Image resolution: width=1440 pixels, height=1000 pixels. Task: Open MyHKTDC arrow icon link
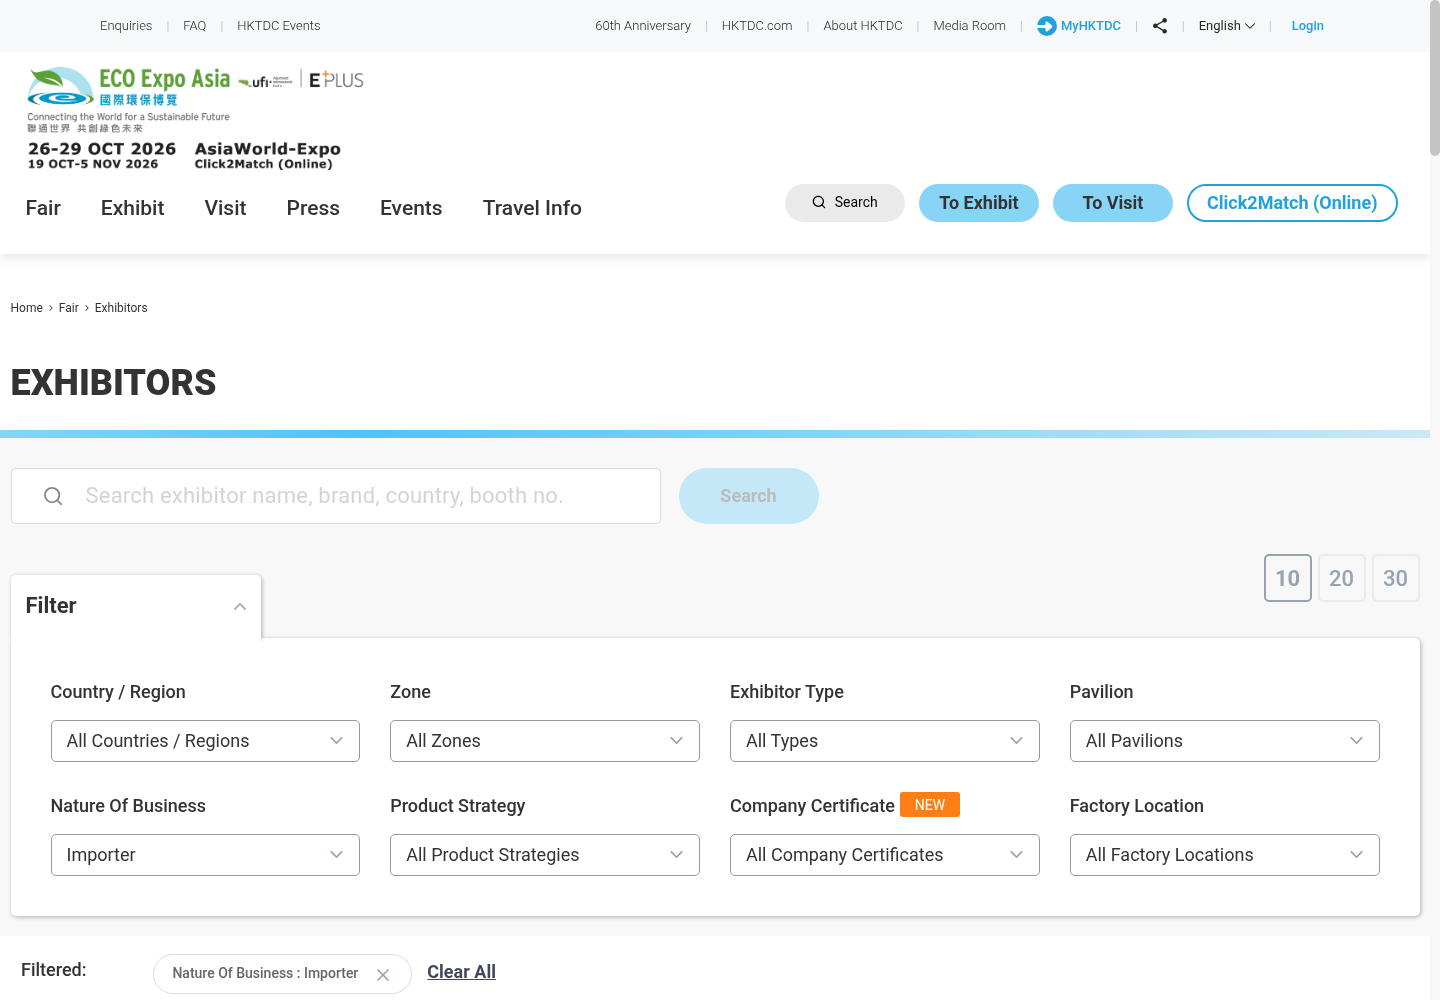1046,26
